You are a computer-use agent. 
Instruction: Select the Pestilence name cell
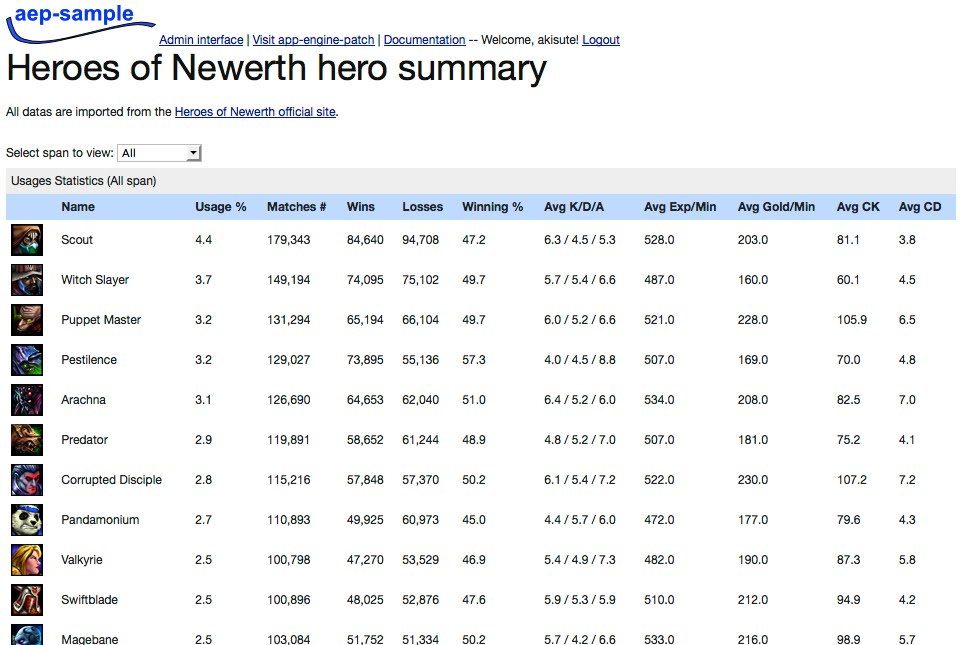89,360
